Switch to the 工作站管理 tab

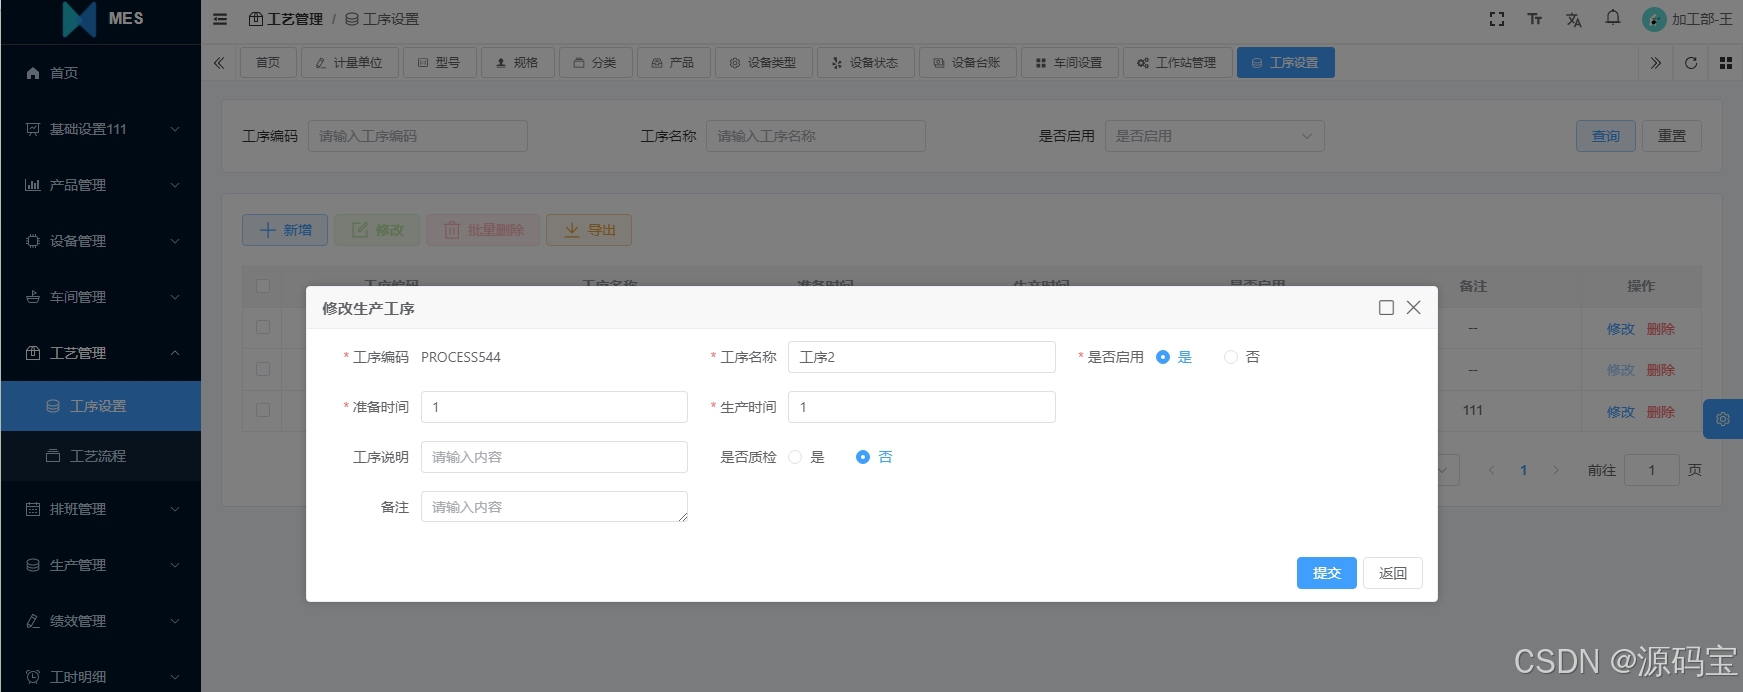click(1177, 63)
